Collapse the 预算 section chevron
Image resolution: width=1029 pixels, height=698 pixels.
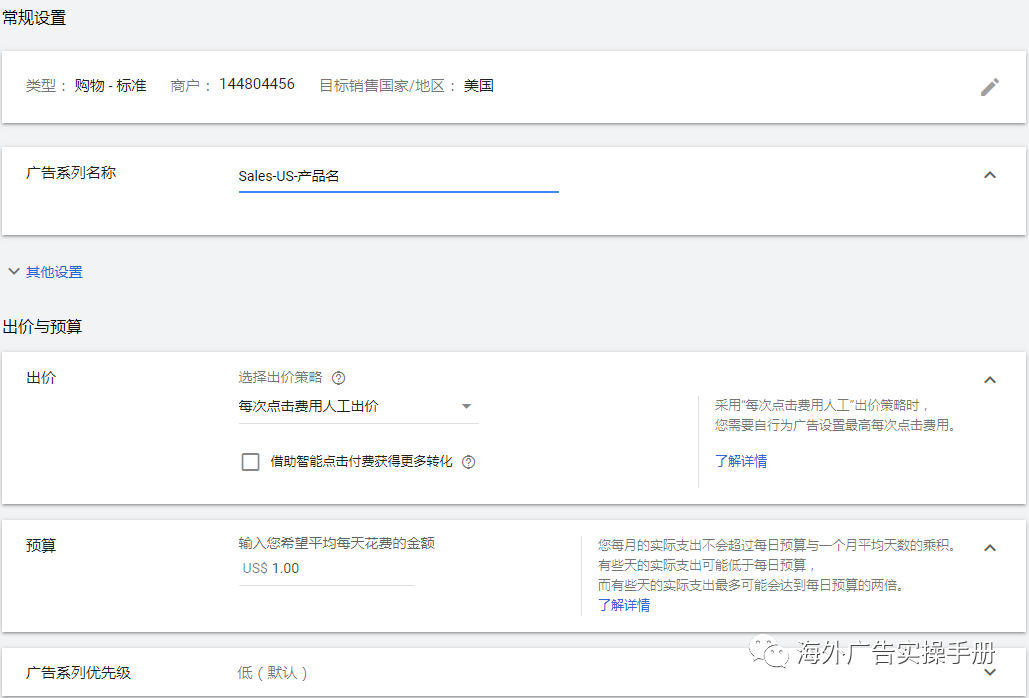[990, 547]
